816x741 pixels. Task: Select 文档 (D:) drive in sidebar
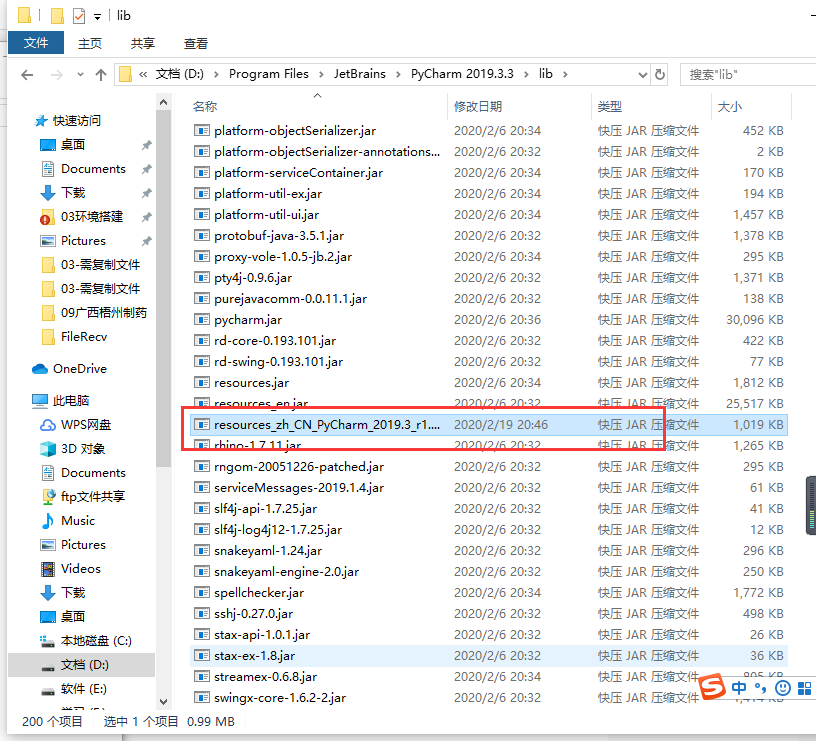[x=84, y=665]
